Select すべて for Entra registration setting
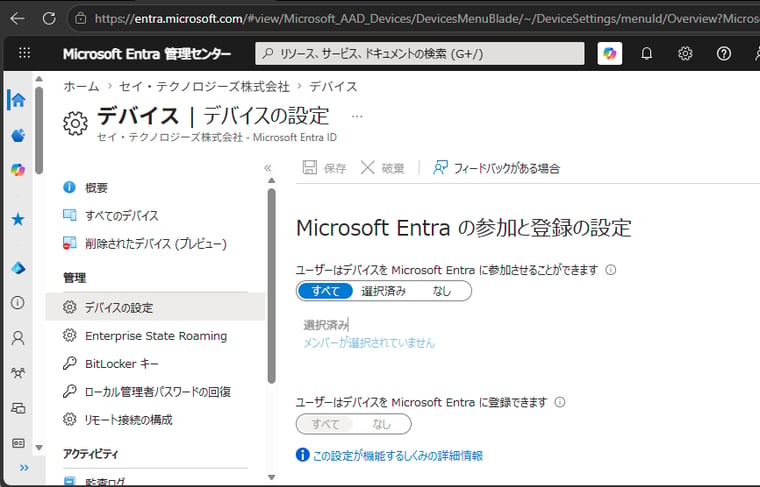This screenshot has width=760, height=487. (325, 424)
